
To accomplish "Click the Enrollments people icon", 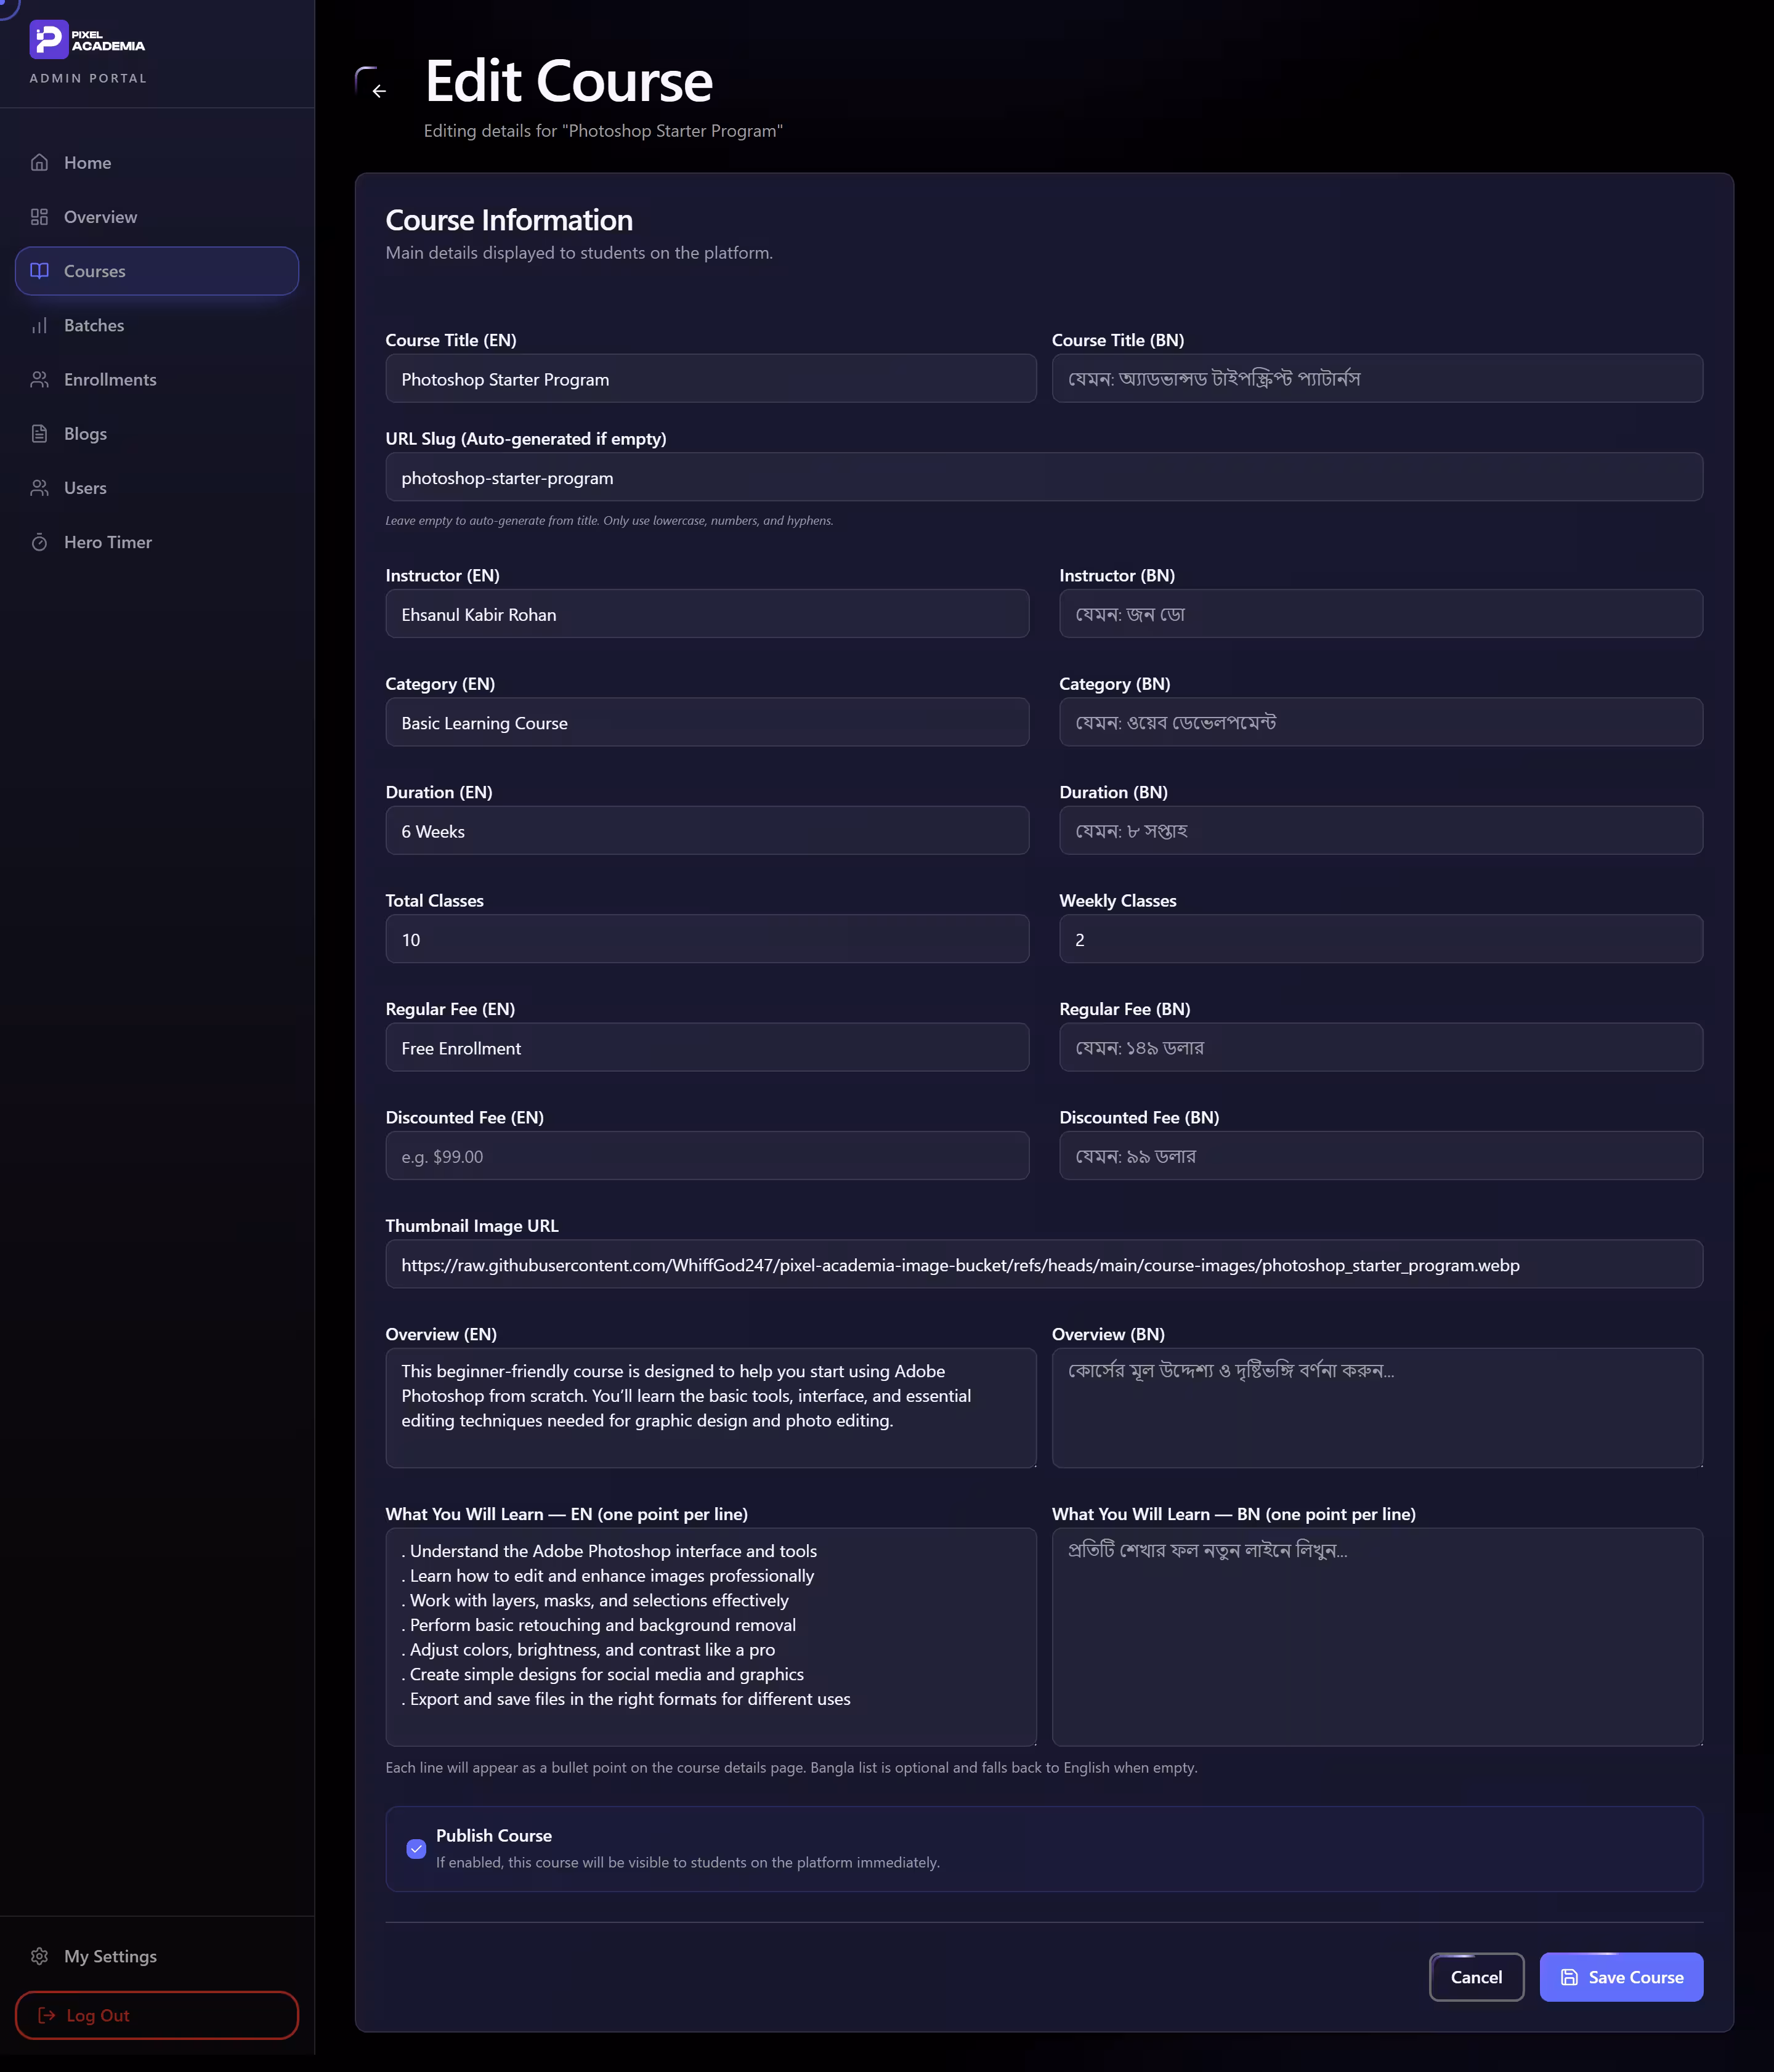I will click(x=39, y=379).
